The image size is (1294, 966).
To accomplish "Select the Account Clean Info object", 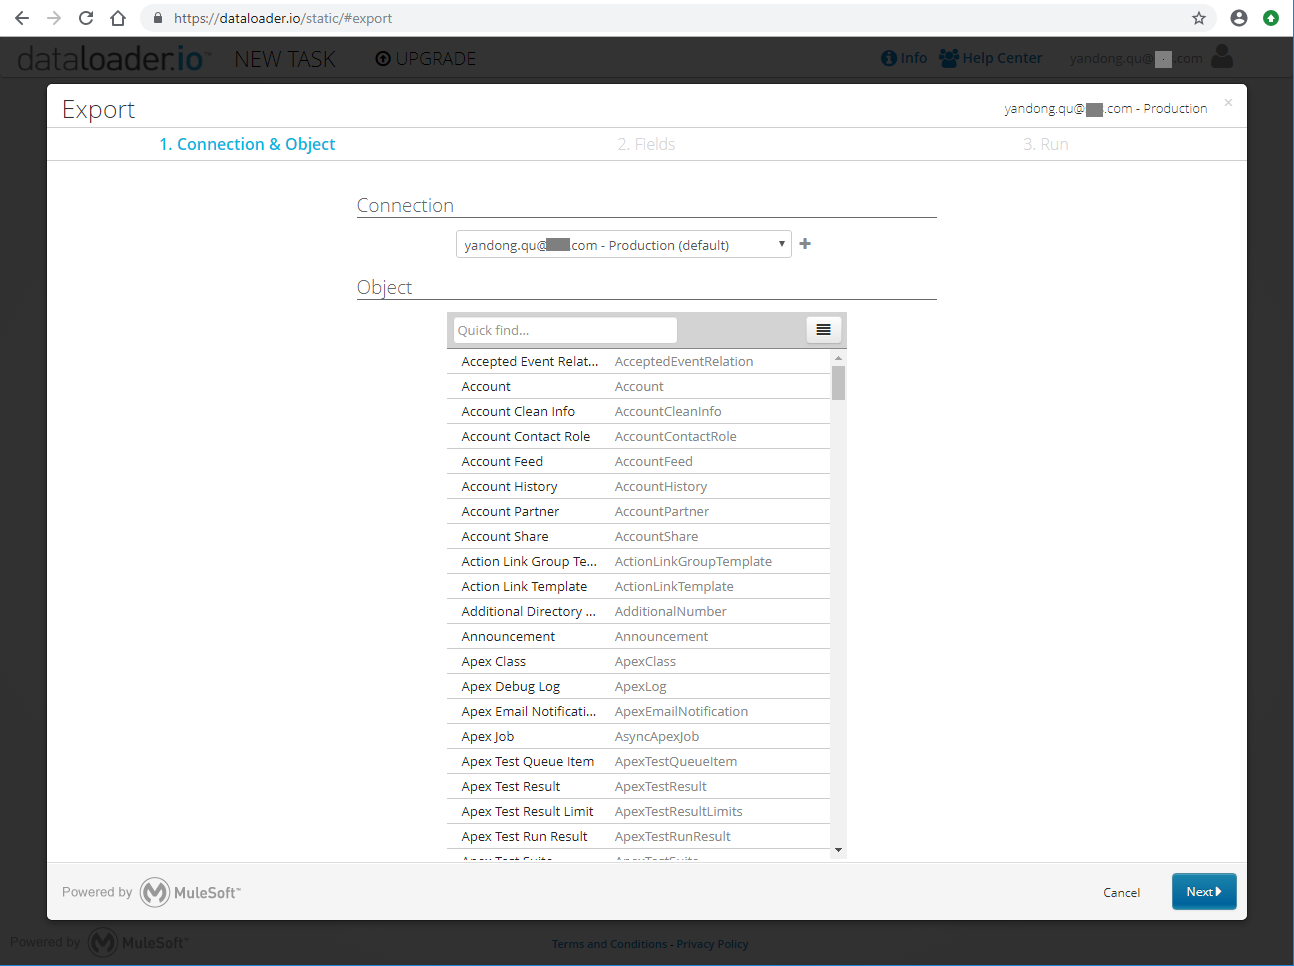I will 638,411.
